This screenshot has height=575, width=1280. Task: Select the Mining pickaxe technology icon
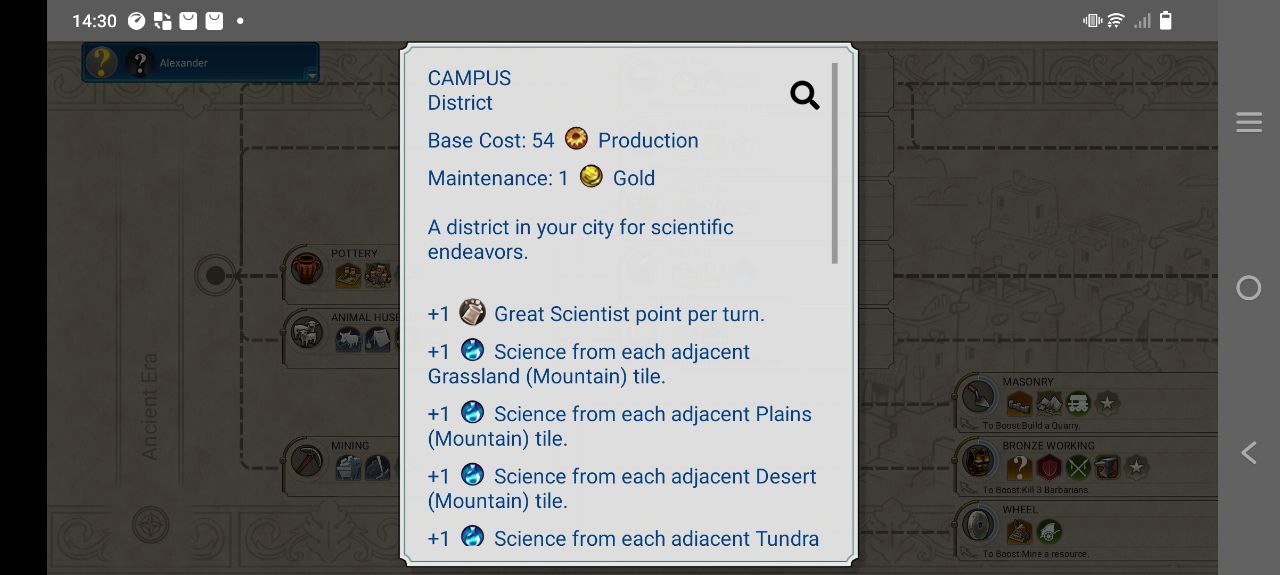tap(307, 460)
